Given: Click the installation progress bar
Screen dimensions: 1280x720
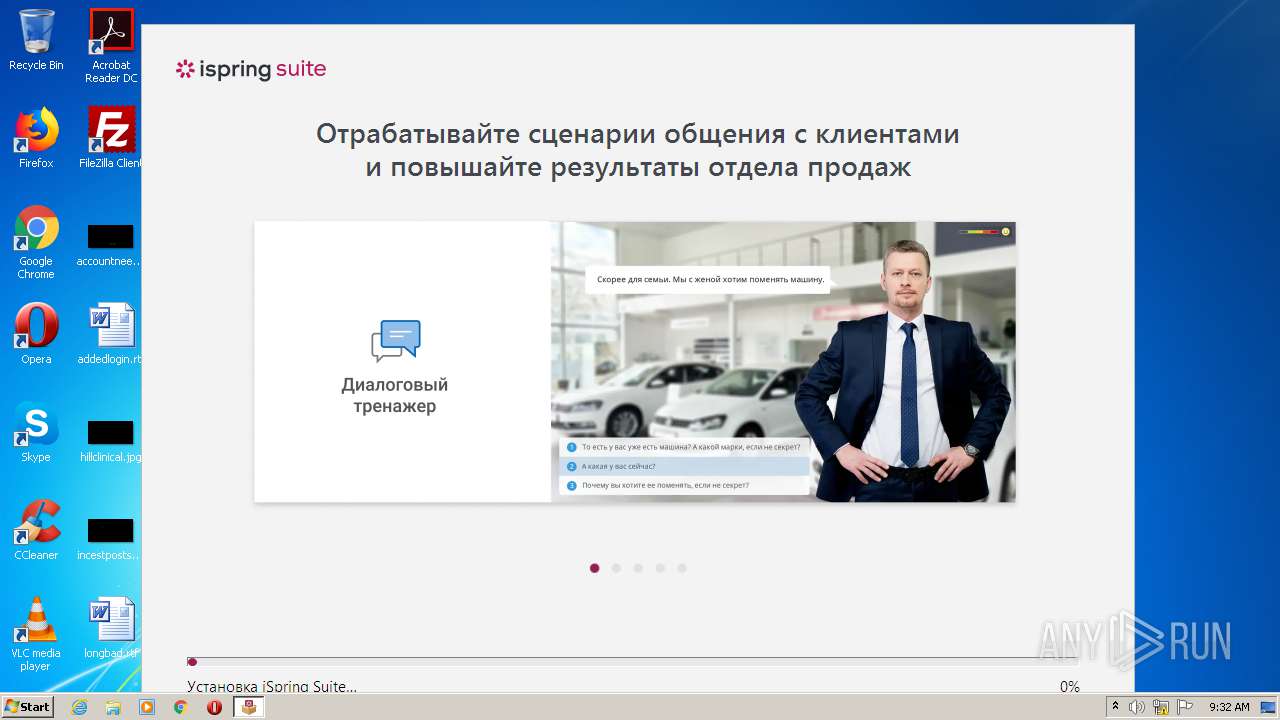Looking at the screenshot, I should [x=633, y=661].
